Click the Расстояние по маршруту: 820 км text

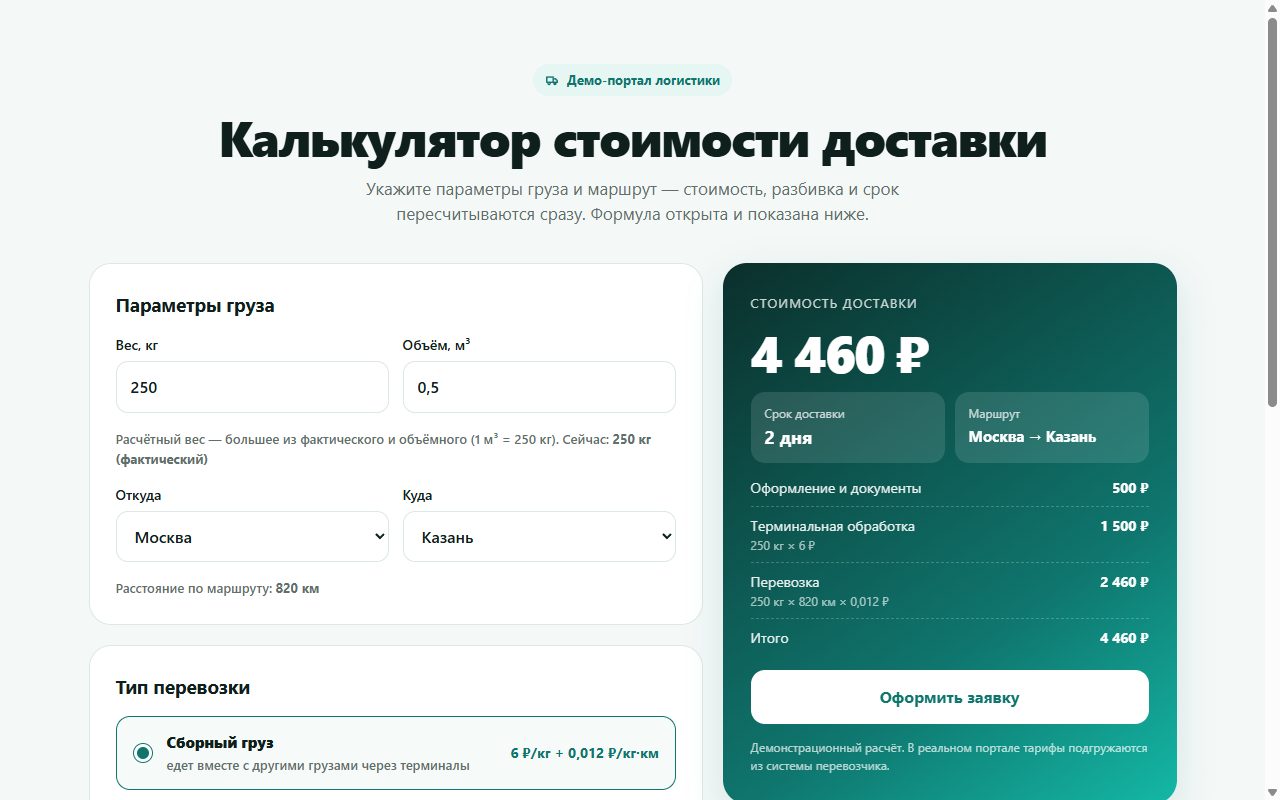click(x=217, y=589)
